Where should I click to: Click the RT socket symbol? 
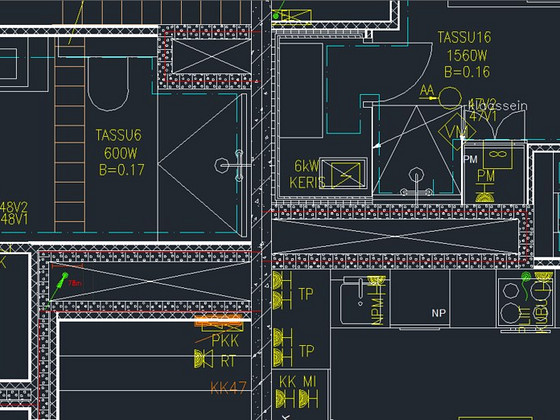point(204,359)
